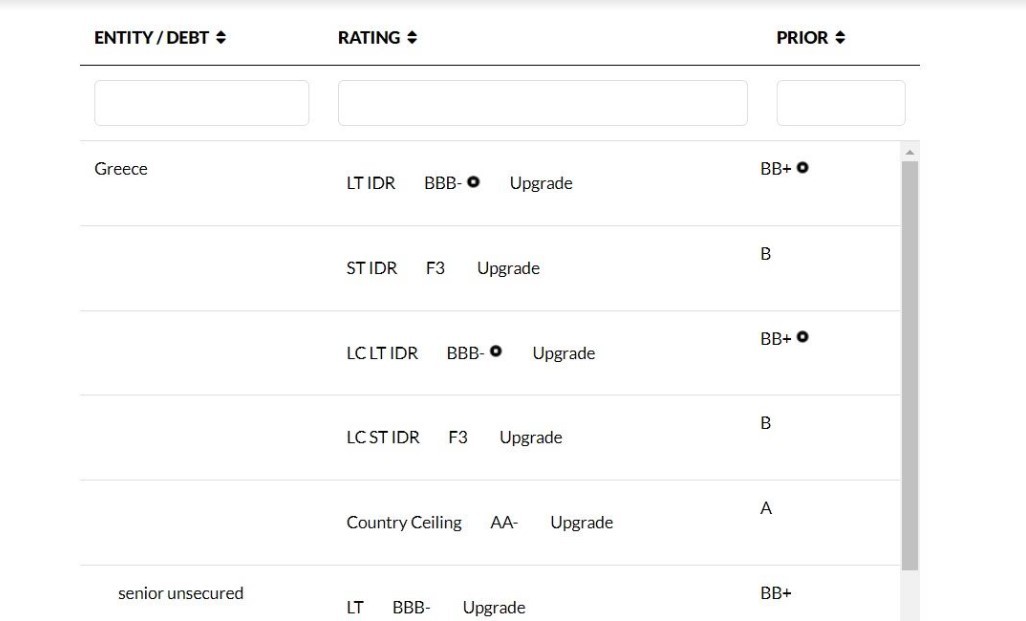Click the RATING column header label
Screen dimensions: 1026x621
[369, 38]
